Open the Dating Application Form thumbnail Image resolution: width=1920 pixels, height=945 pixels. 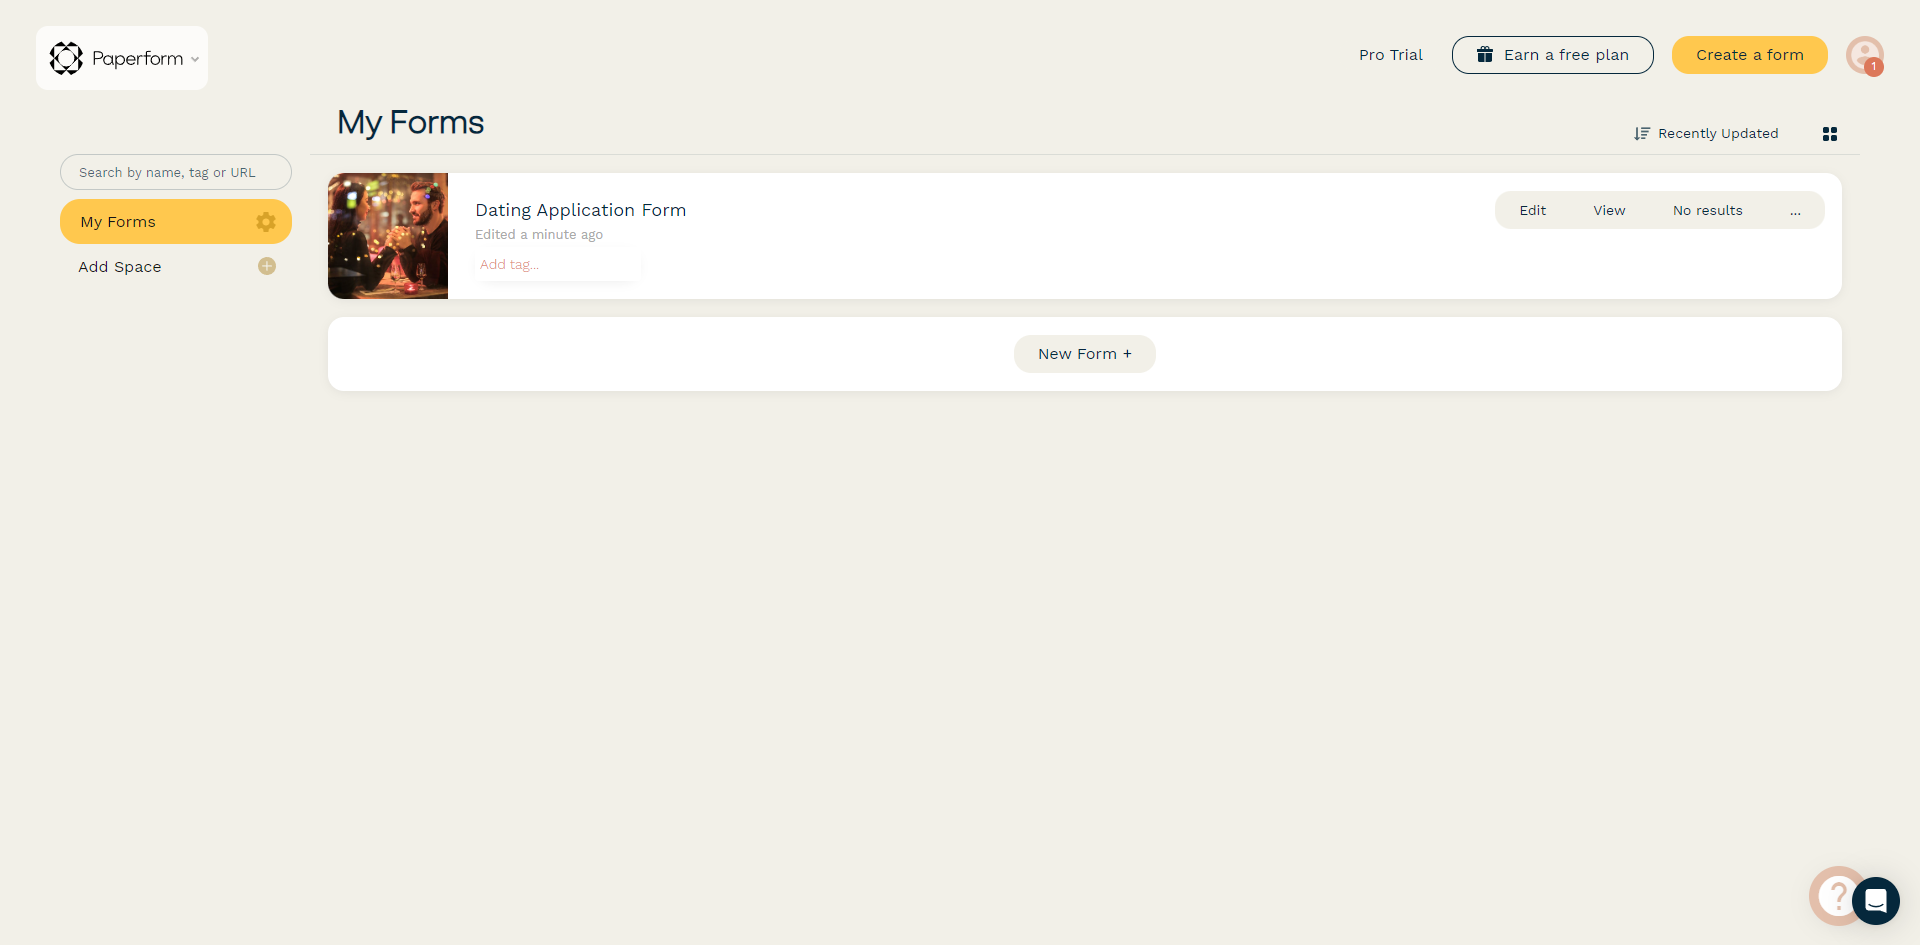click(x=388, y=236)
